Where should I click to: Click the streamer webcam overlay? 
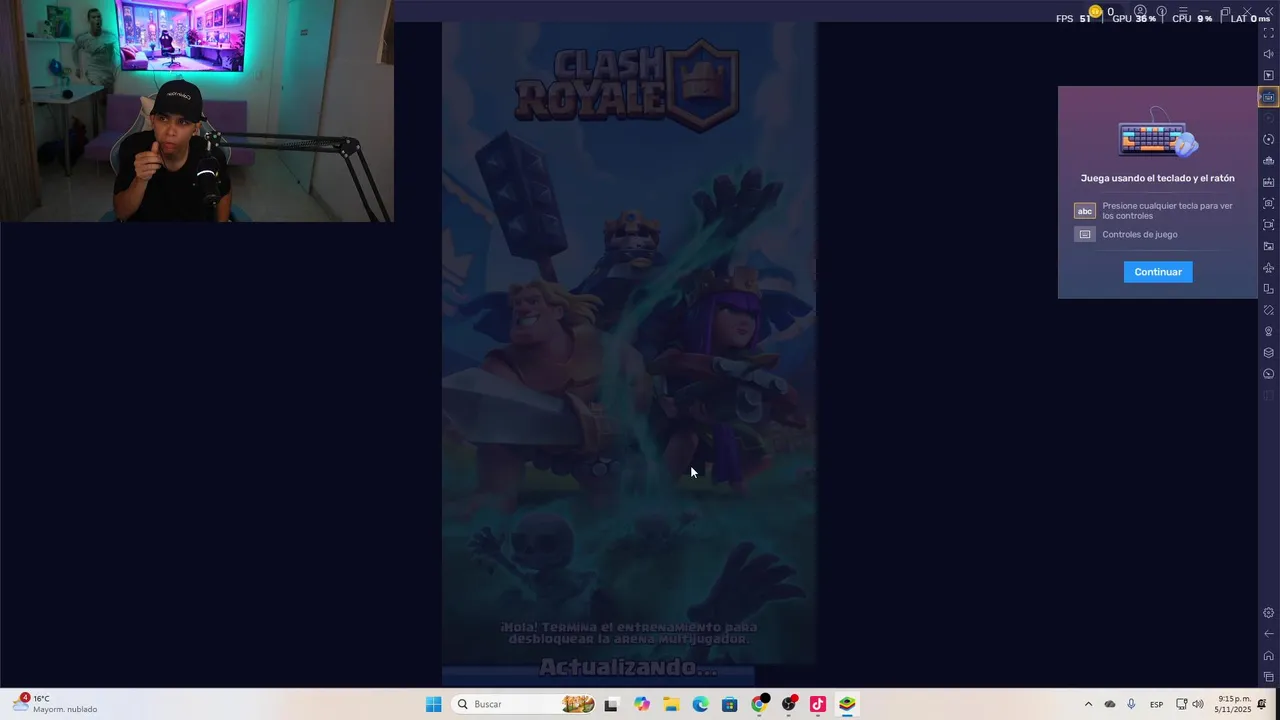(197, 111)
